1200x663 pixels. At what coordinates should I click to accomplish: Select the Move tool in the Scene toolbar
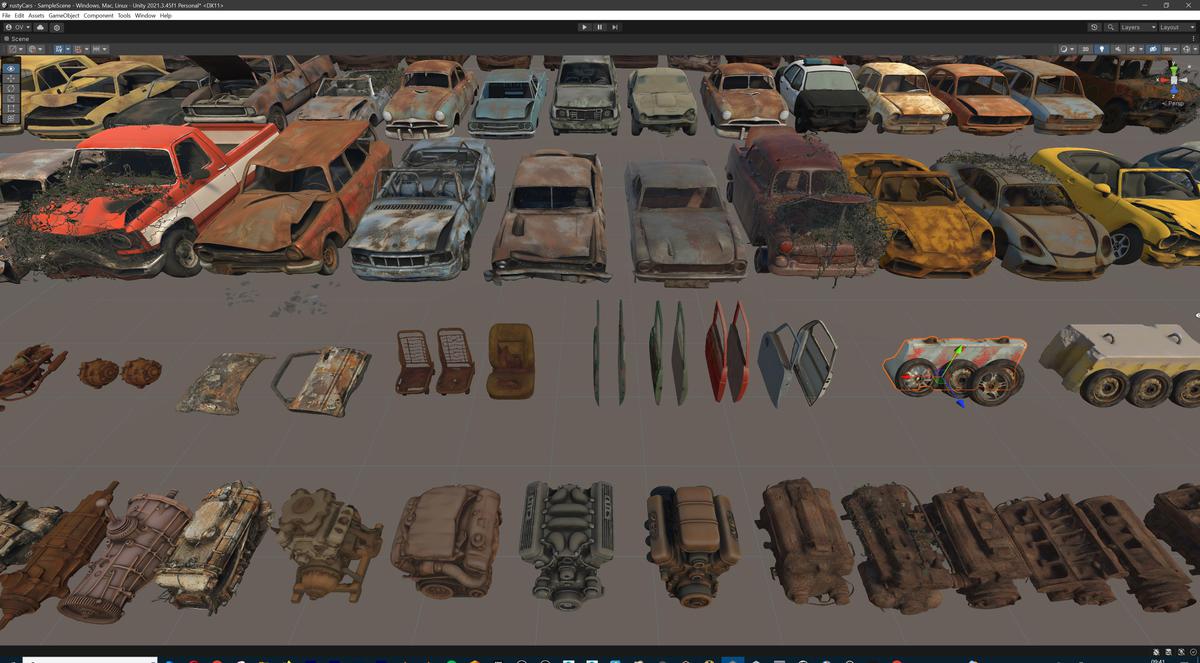[10, 79]
